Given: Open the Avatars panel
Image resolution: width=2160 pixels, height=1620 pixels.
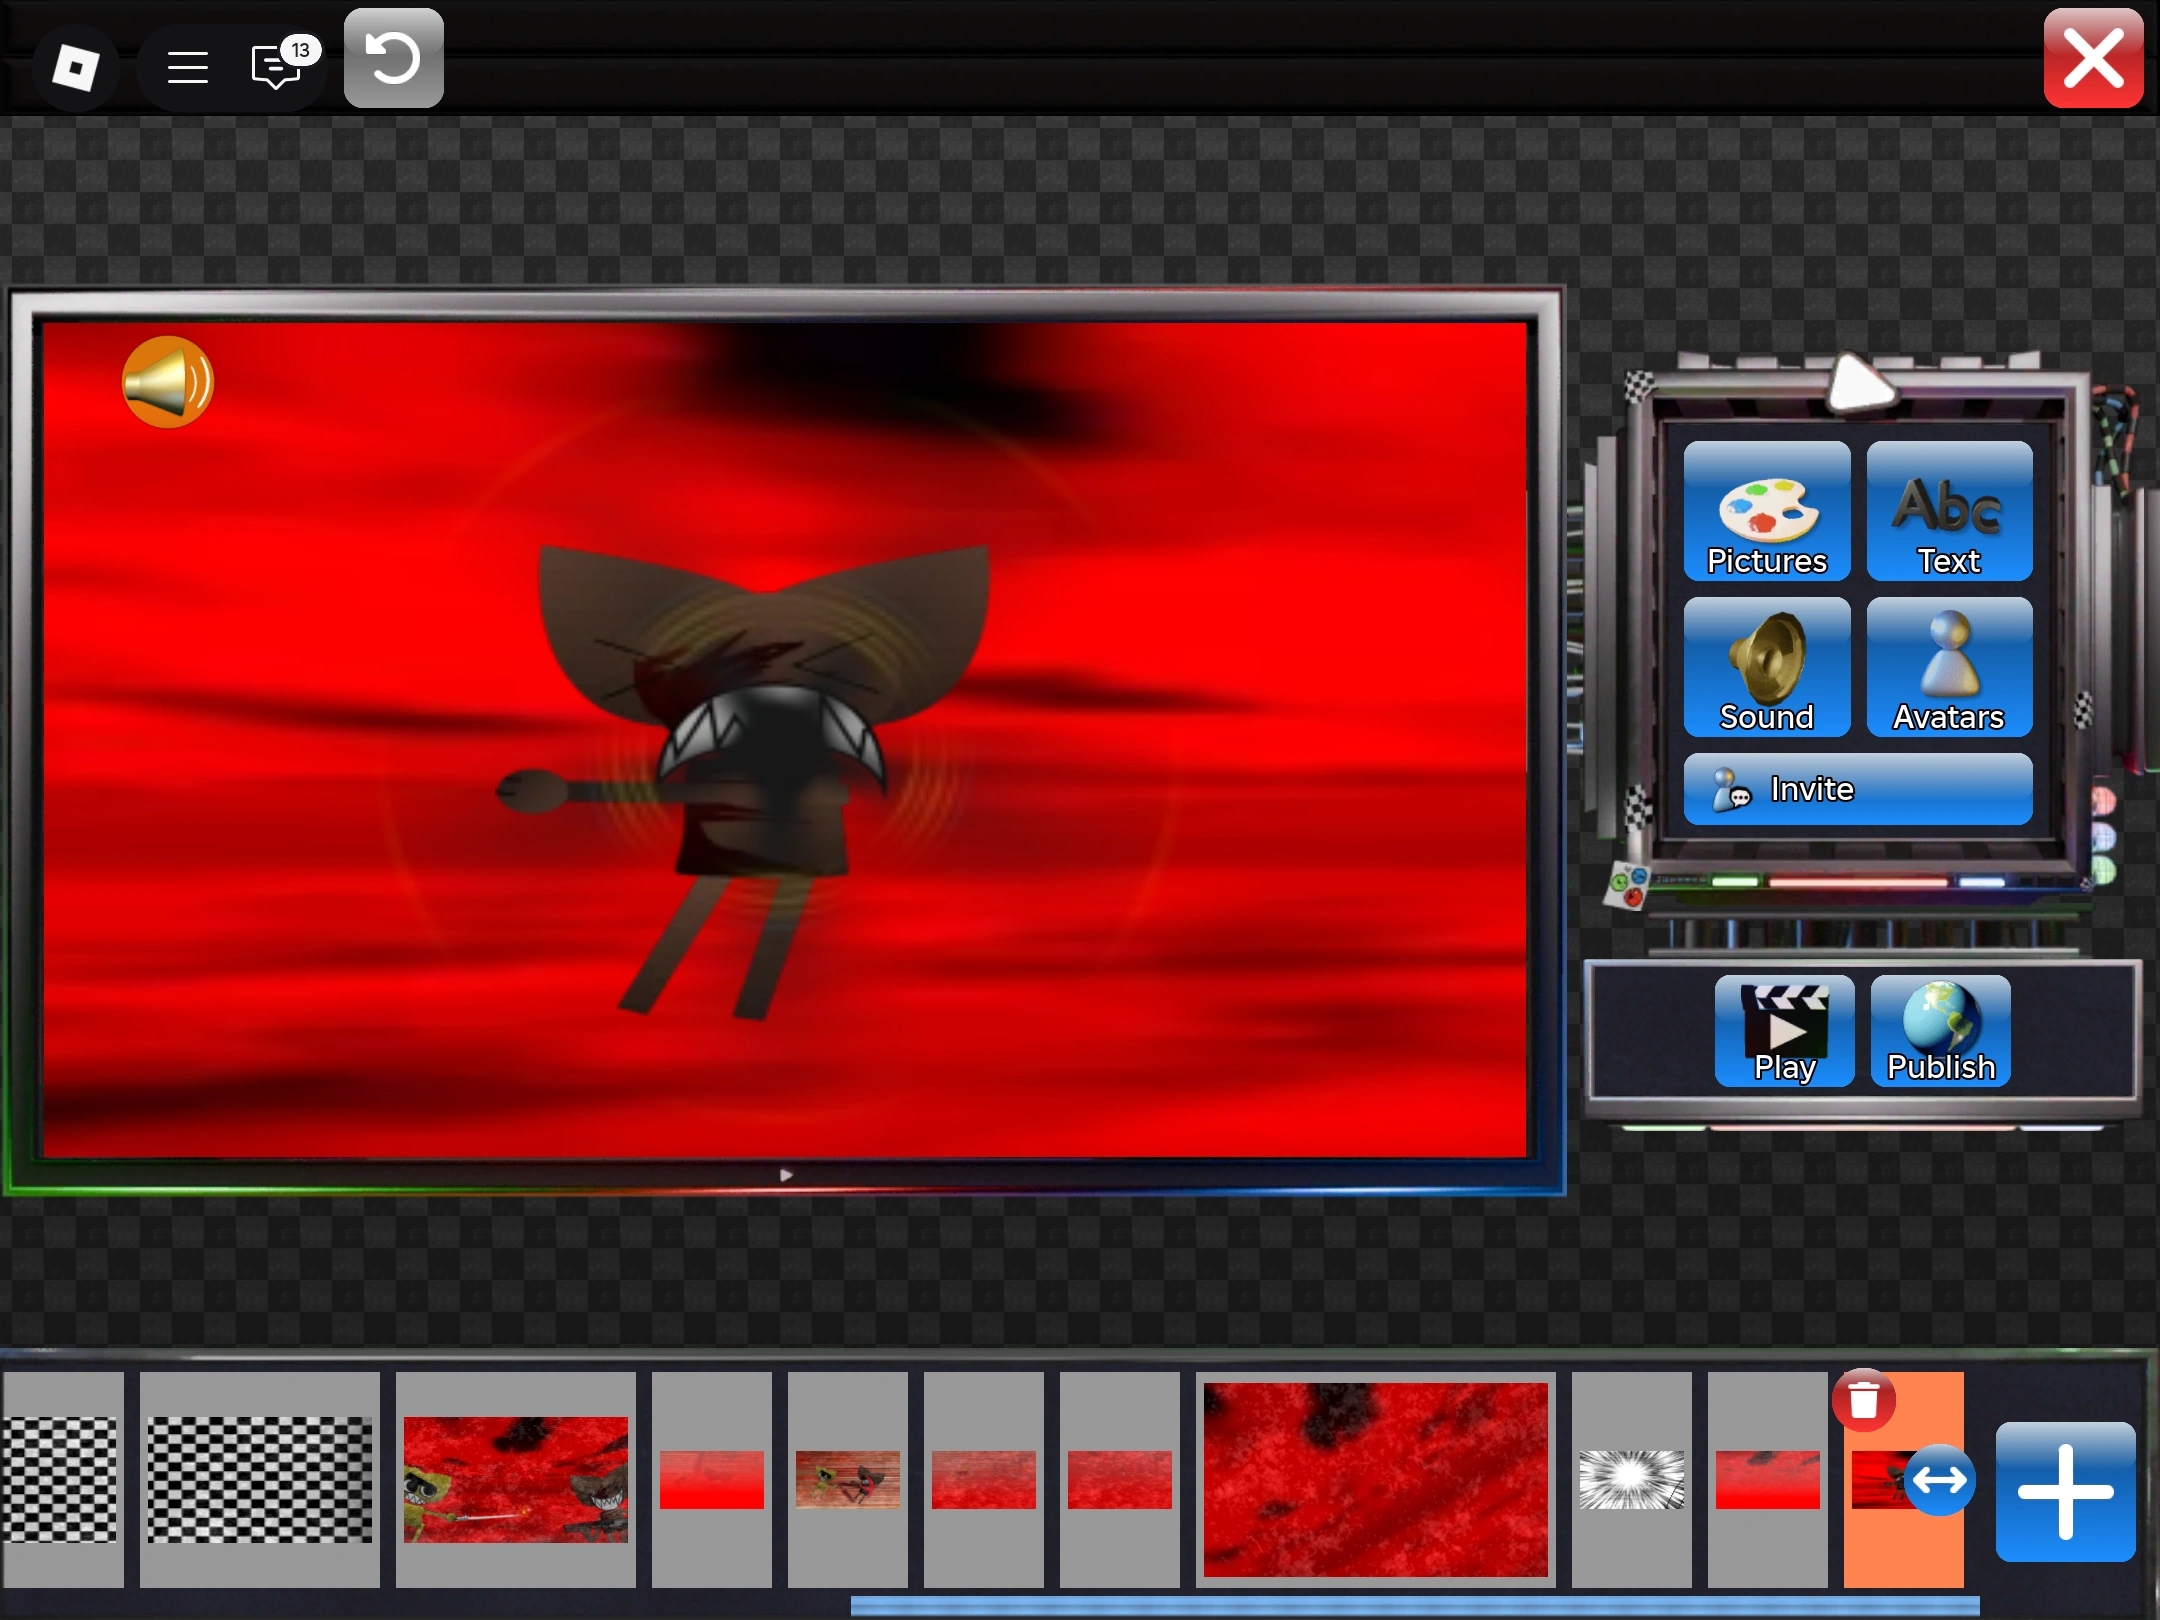Looking at the screenshot, I should click(x=1948, y=667).
